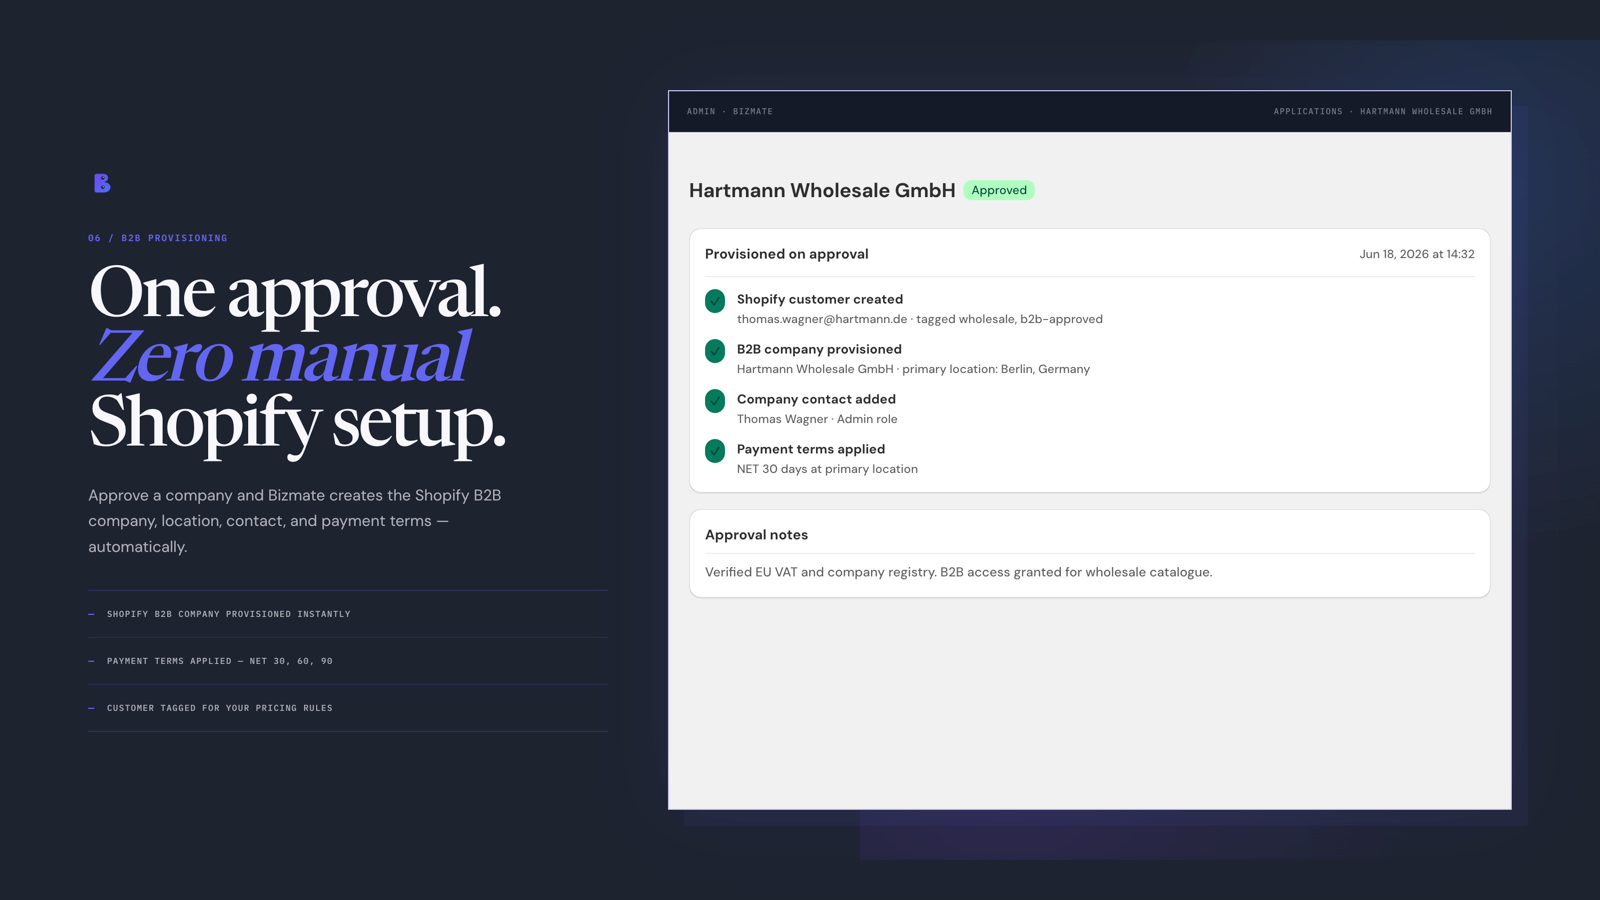Click the green check beside B2B company provisioned
Viewport: 1600px width, 900px height.
(x=715, y=351)
